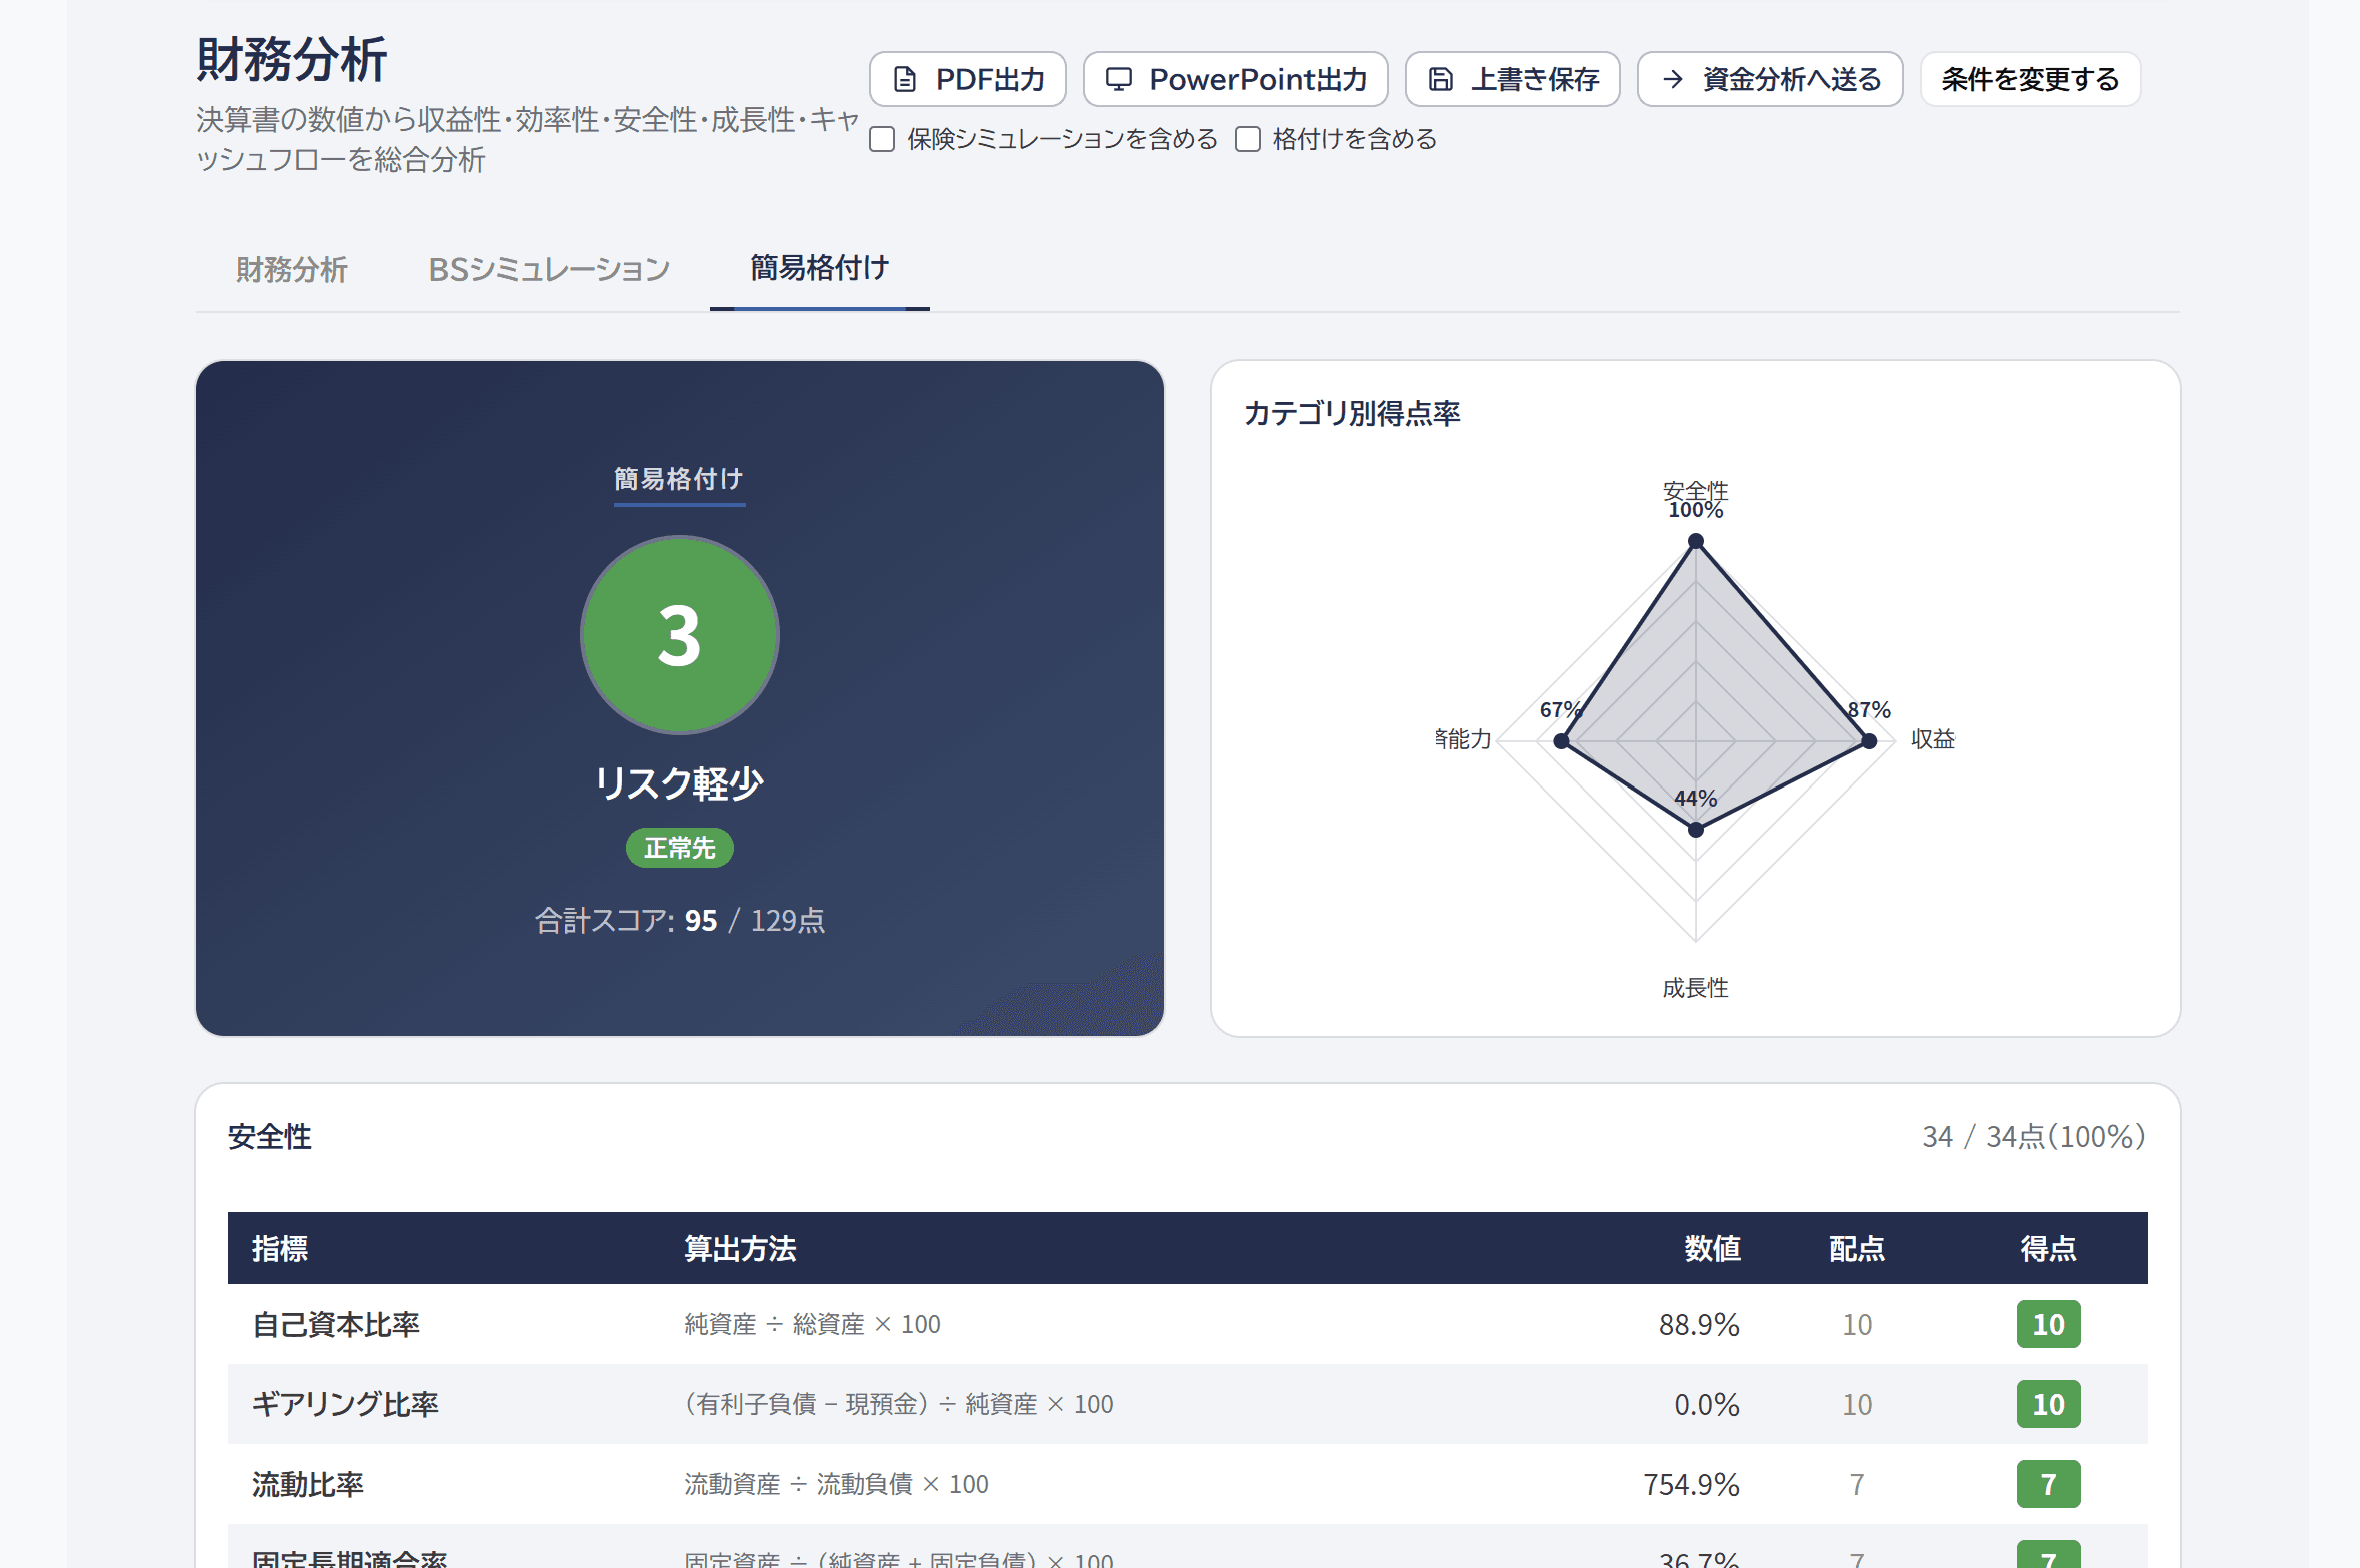2360x1568 pixels.
Task: Click the 34 / 34点(100%) summary
Action: pyautogui.click(x=2034, y=1137)
